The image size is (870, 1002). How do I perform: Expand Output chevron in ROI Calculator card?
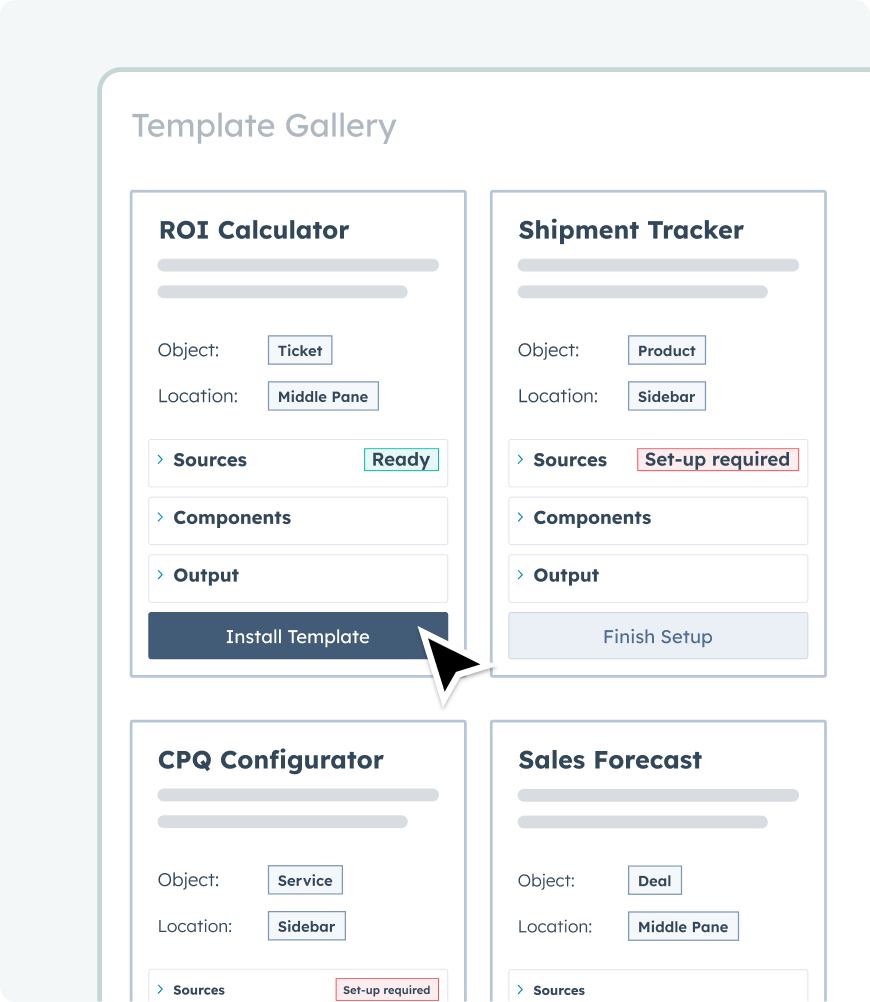click(x=160, y=575)
